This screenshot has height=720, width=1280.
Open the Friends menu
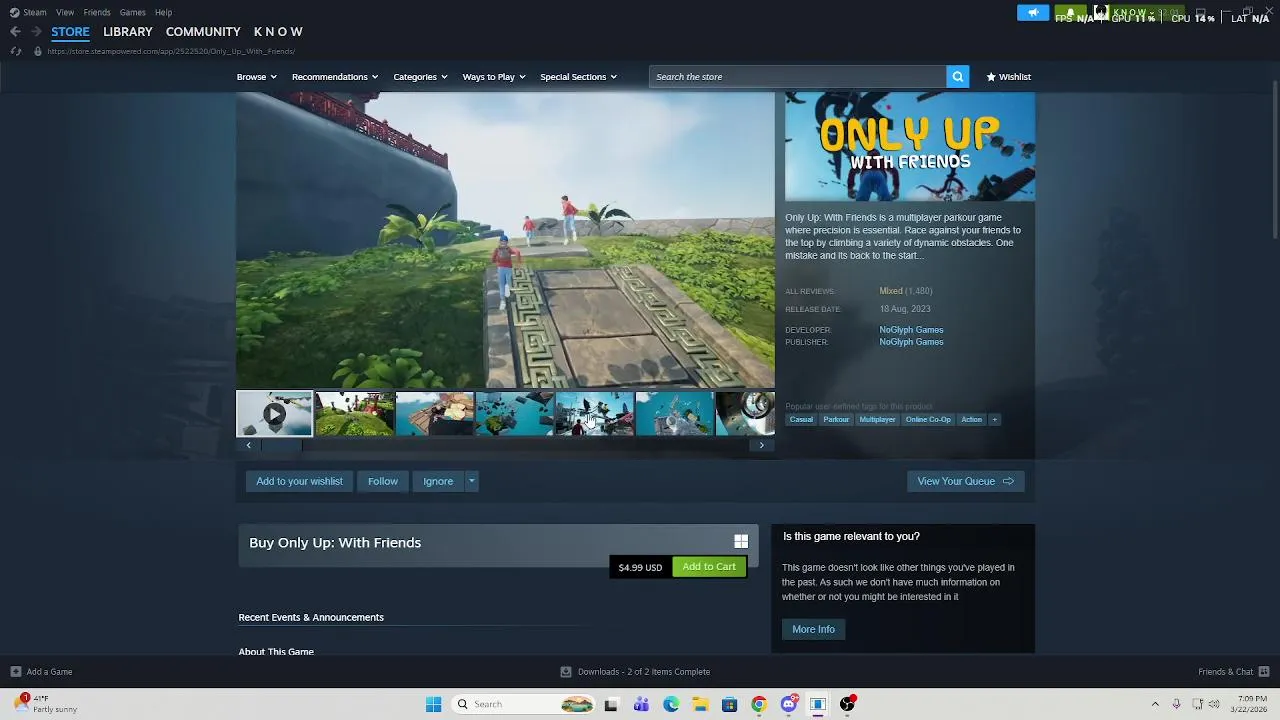pyautogui.click(x=97, y=12)
